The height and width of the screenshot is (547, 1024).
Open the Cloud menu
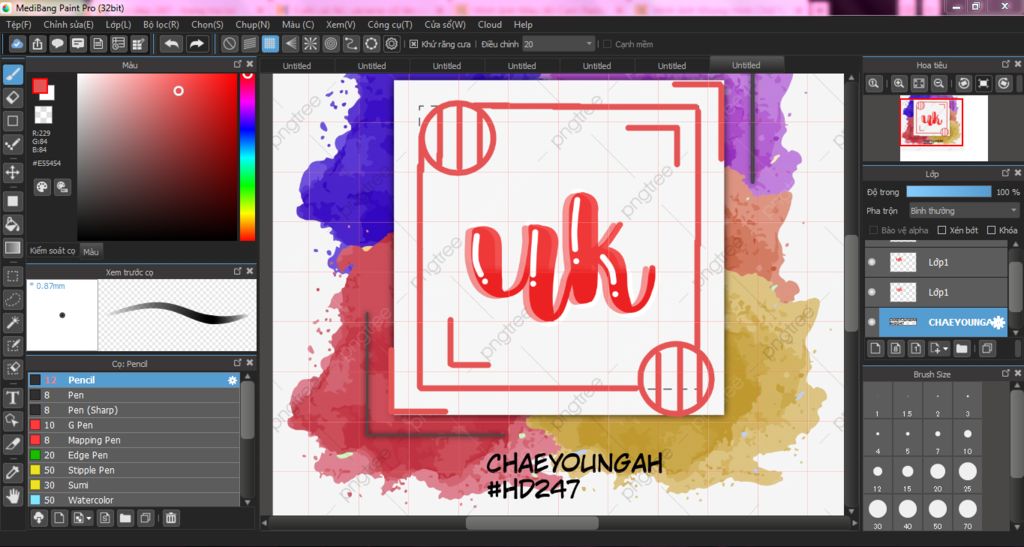[x=490, y=25]
